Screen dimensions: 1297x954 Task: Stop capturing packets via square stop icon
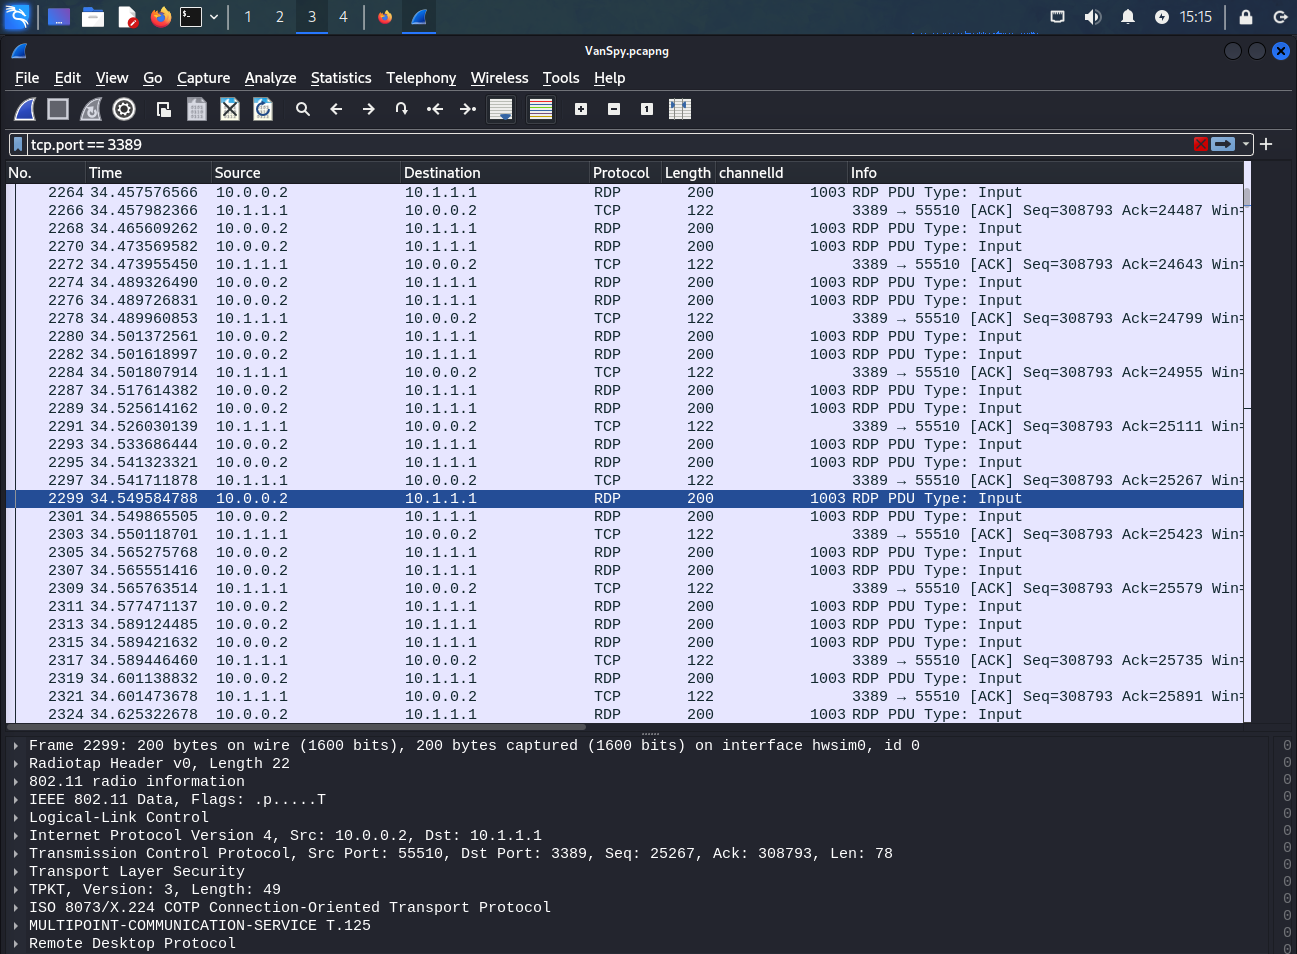[x=58, y=109]
